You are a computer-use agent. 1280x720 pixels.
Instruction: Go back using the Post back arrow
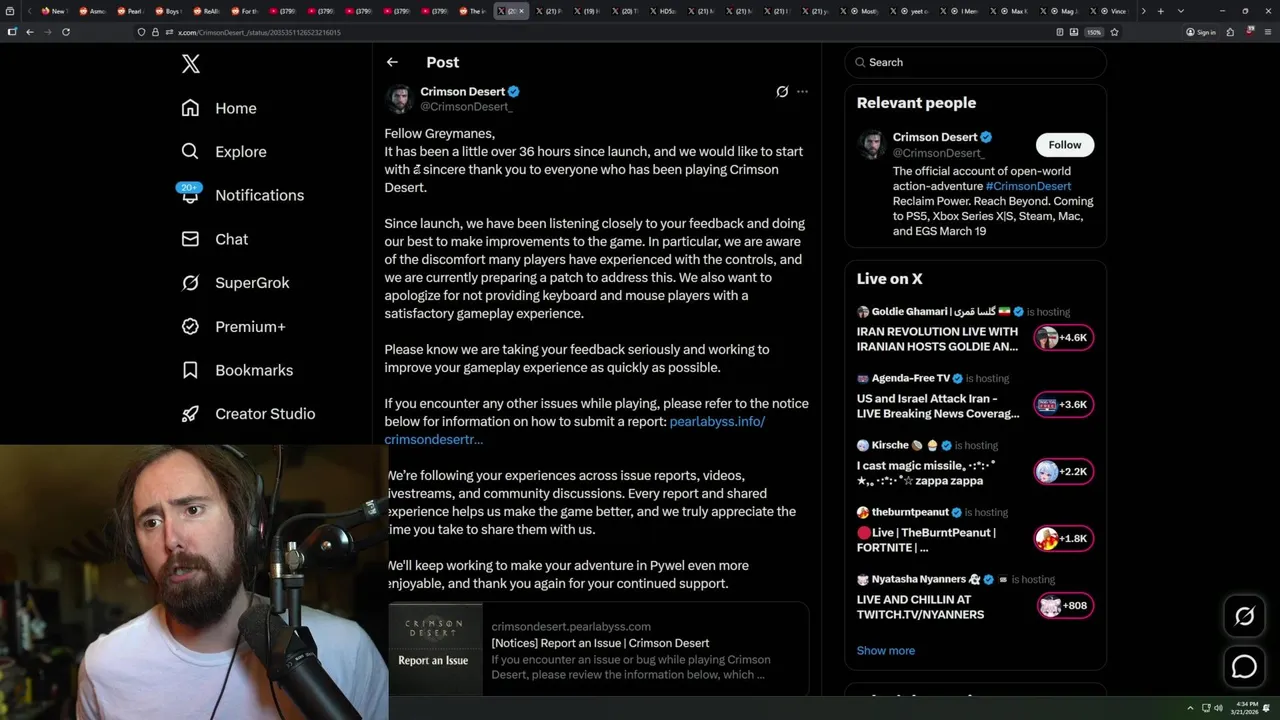[x=392, y=62]
